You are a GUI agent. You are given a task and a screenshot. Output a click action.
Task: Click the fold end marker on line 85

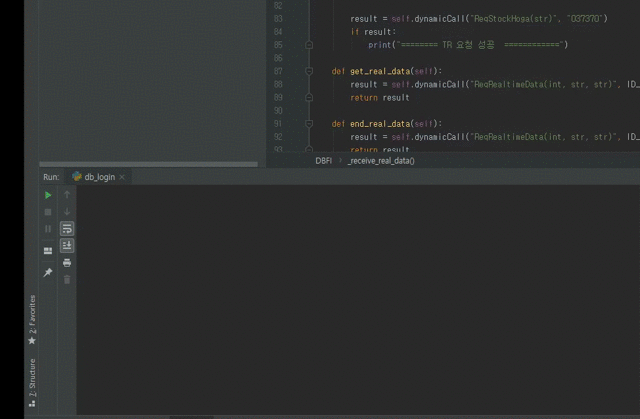coord(309,45)
